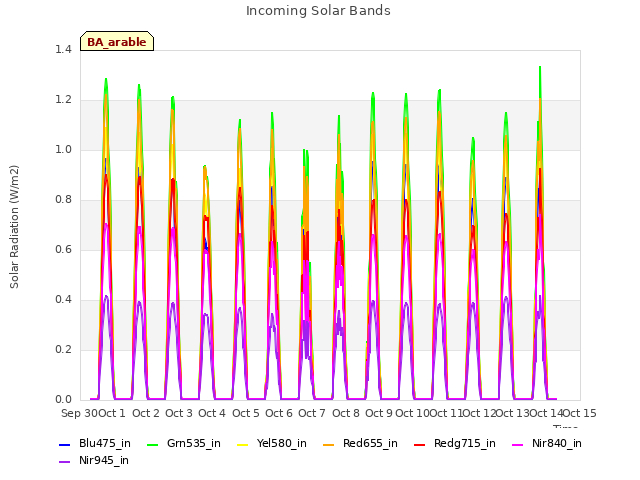Click the Oct 5 x-axis label
The height and width of the screenshot is (480, 640).
[x=246, y=413]
